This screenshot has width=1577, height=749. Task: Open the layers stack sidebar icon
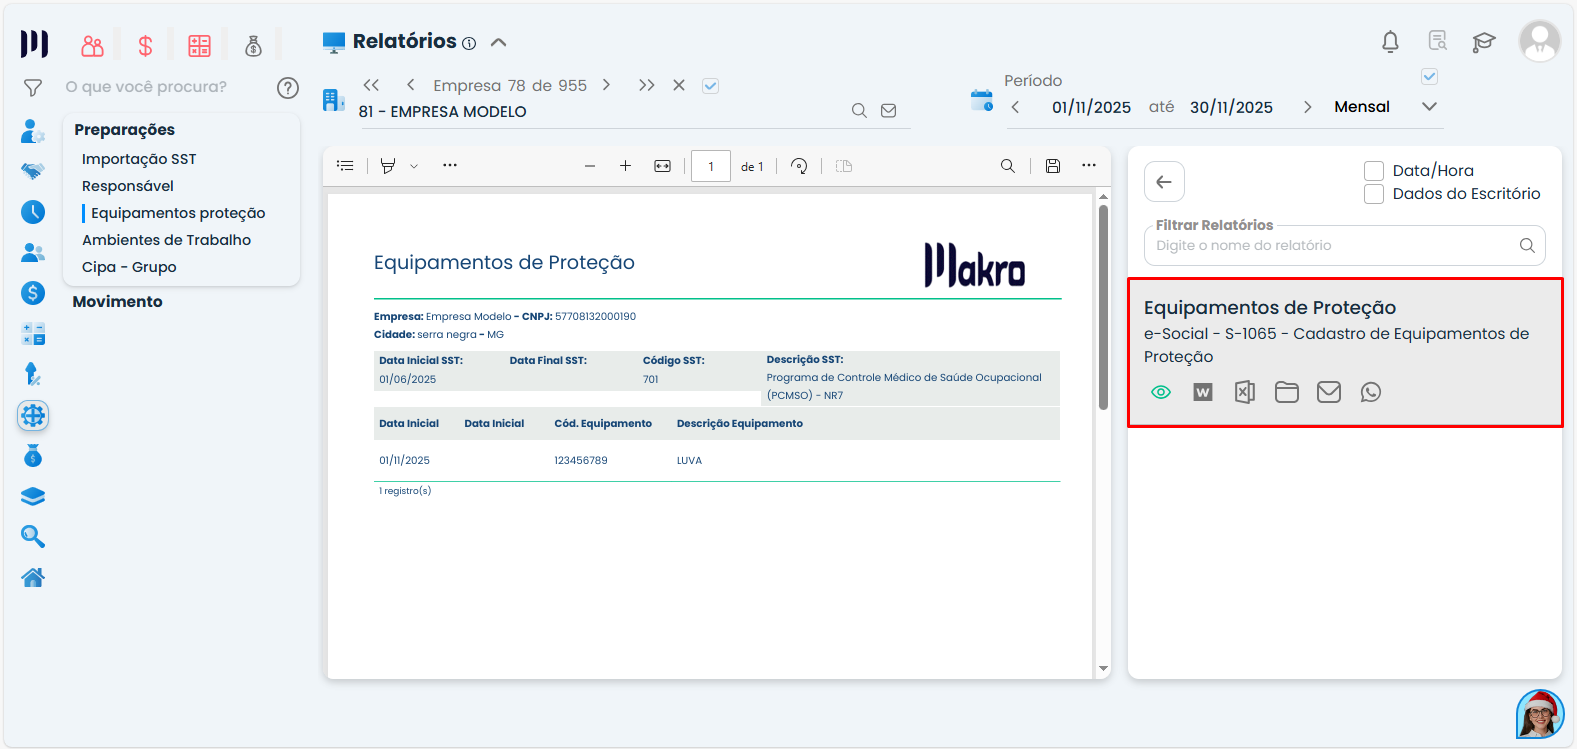click(33, 496)
